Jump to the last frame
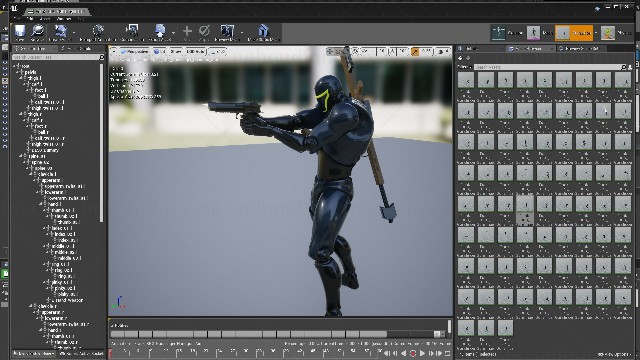 pyautogui.click(x=439, y=353)
